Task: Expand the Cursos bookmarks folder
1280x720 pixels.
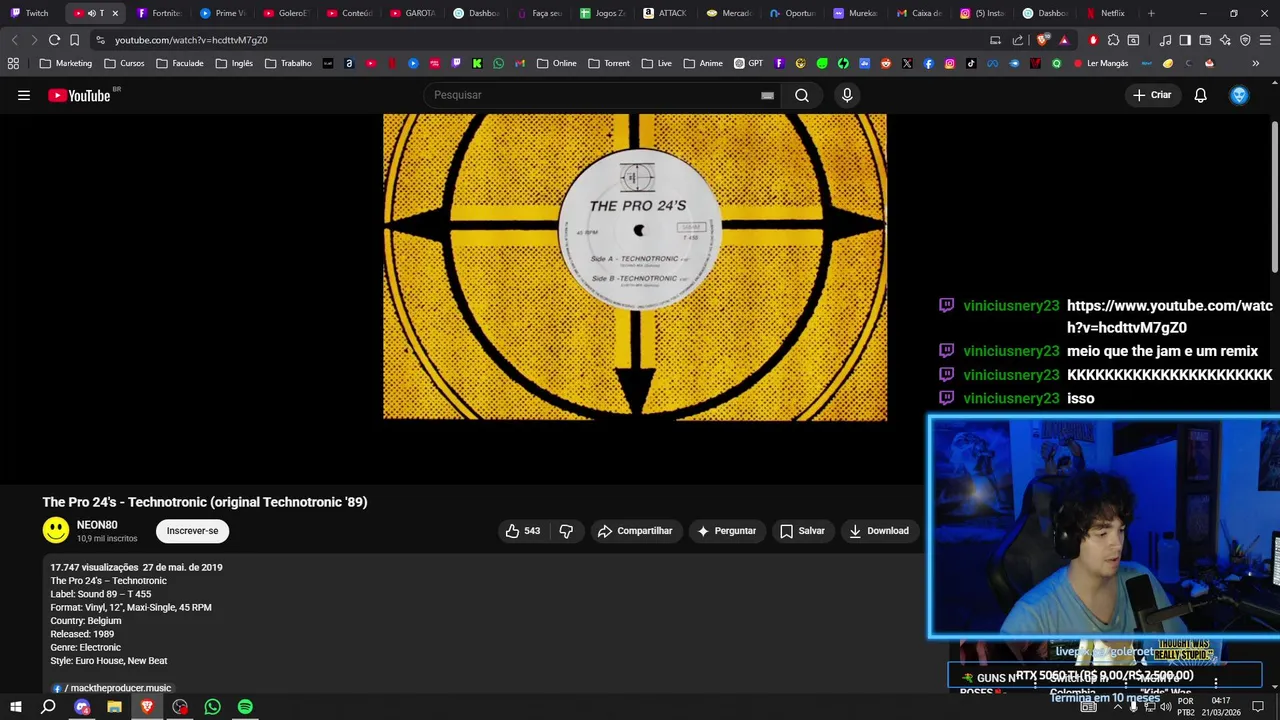Action: coord(124,63)
